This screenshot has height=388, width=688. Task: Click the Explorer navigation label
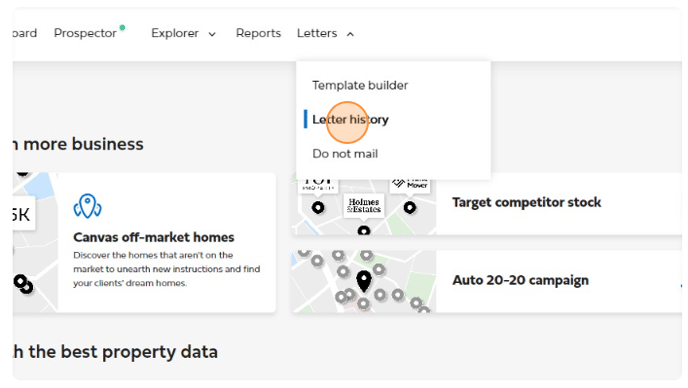click(175, 33)
